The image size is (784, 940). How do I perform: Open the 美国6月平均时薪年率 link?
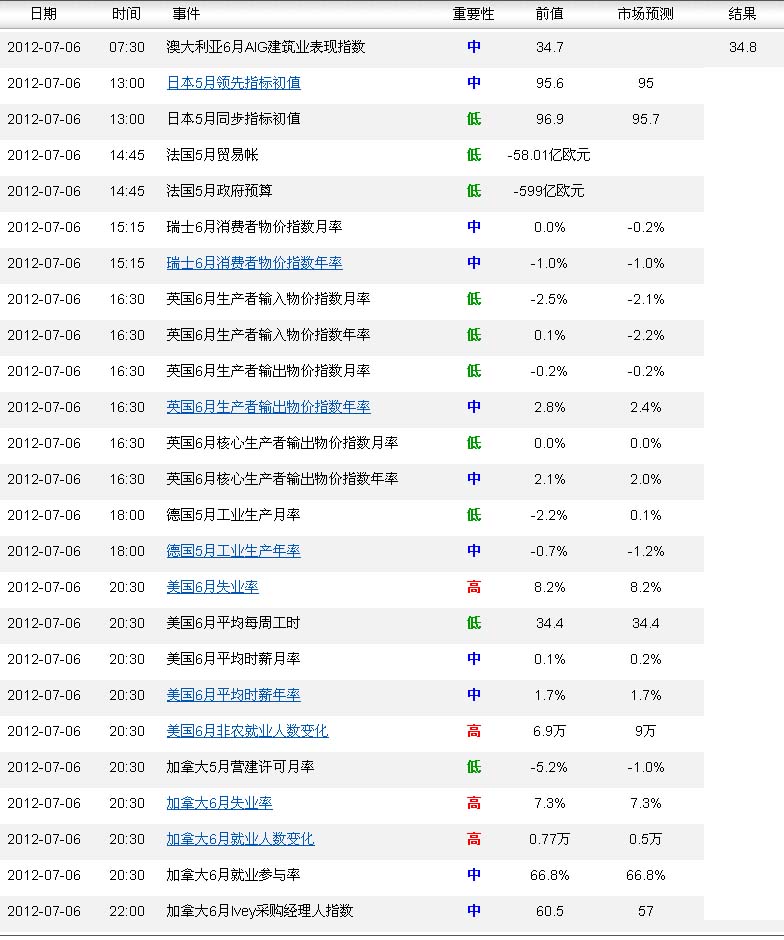[233, 695]
